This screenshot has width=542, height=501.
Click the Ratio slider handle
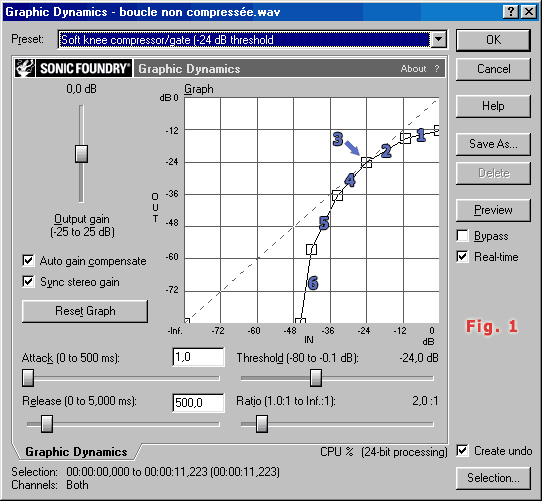262,424
